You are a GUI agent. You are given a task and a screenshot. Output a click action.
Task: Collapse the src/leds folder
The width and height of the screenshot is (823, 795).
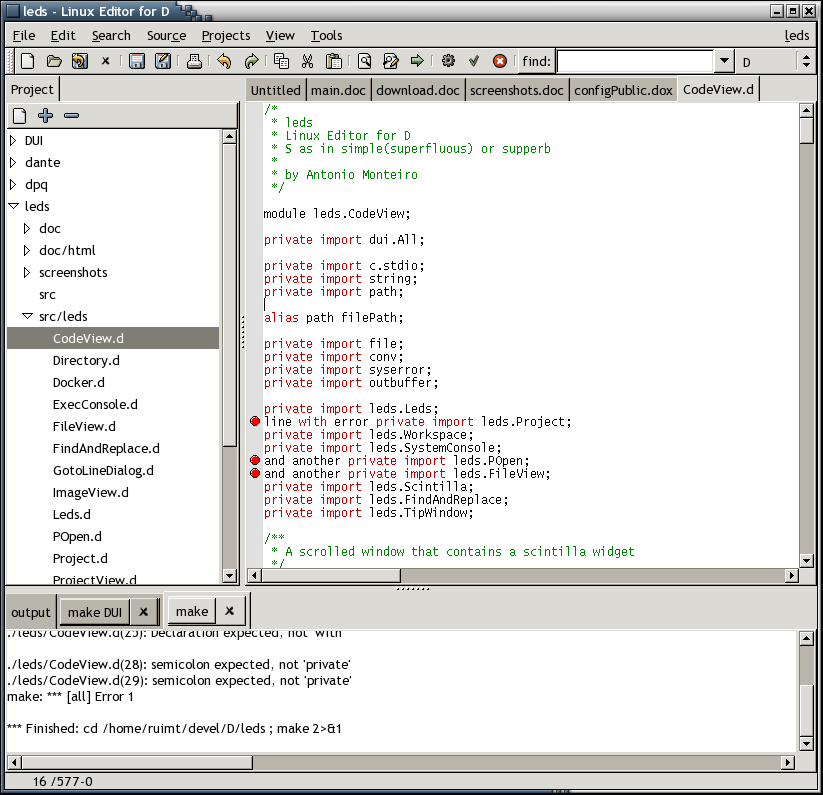click(x=27, y=316)
